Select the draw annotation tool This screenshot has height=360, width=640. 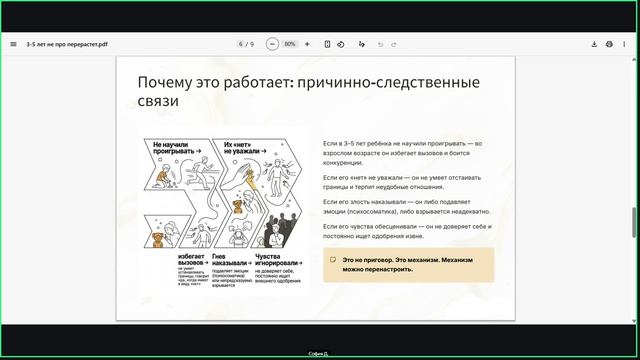[x=362, y=44]
